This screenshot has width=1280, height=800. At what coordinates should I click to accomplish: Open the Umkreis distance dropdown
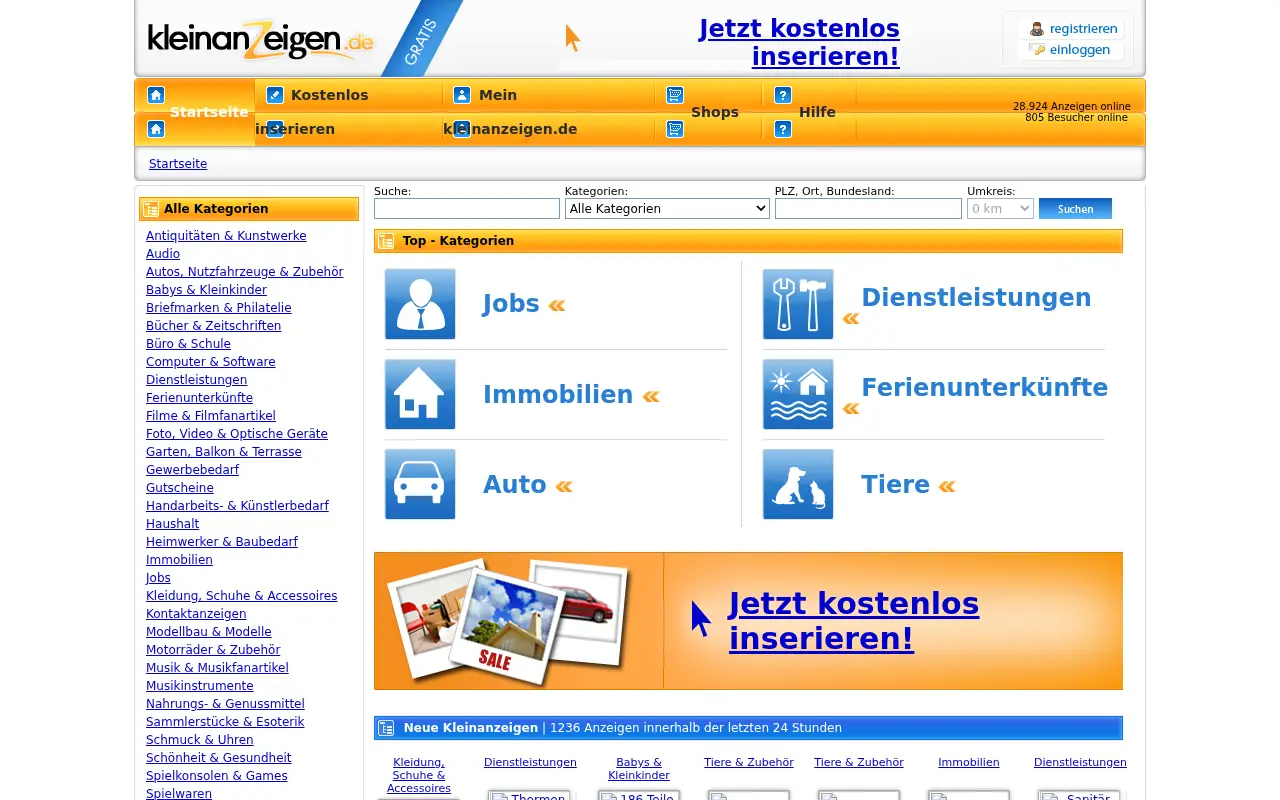coord(1000,208)
